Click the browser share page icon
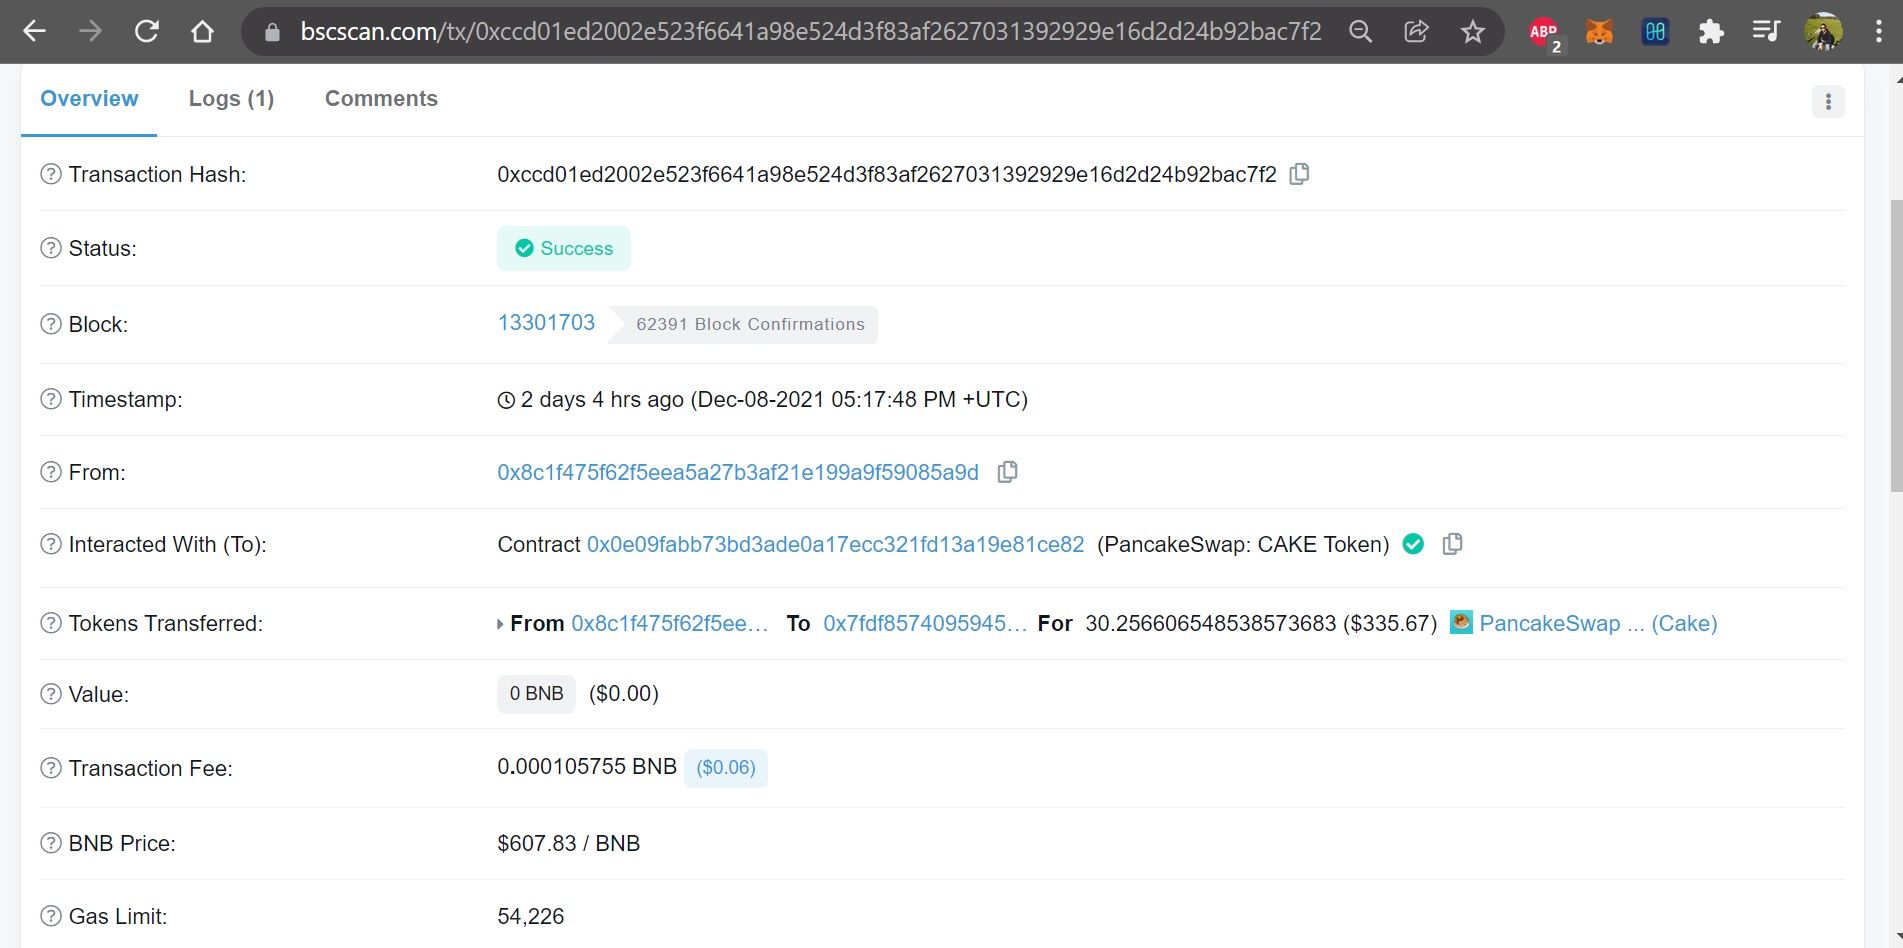Viewport: 1903px width, 948px height. (1416, 32)
